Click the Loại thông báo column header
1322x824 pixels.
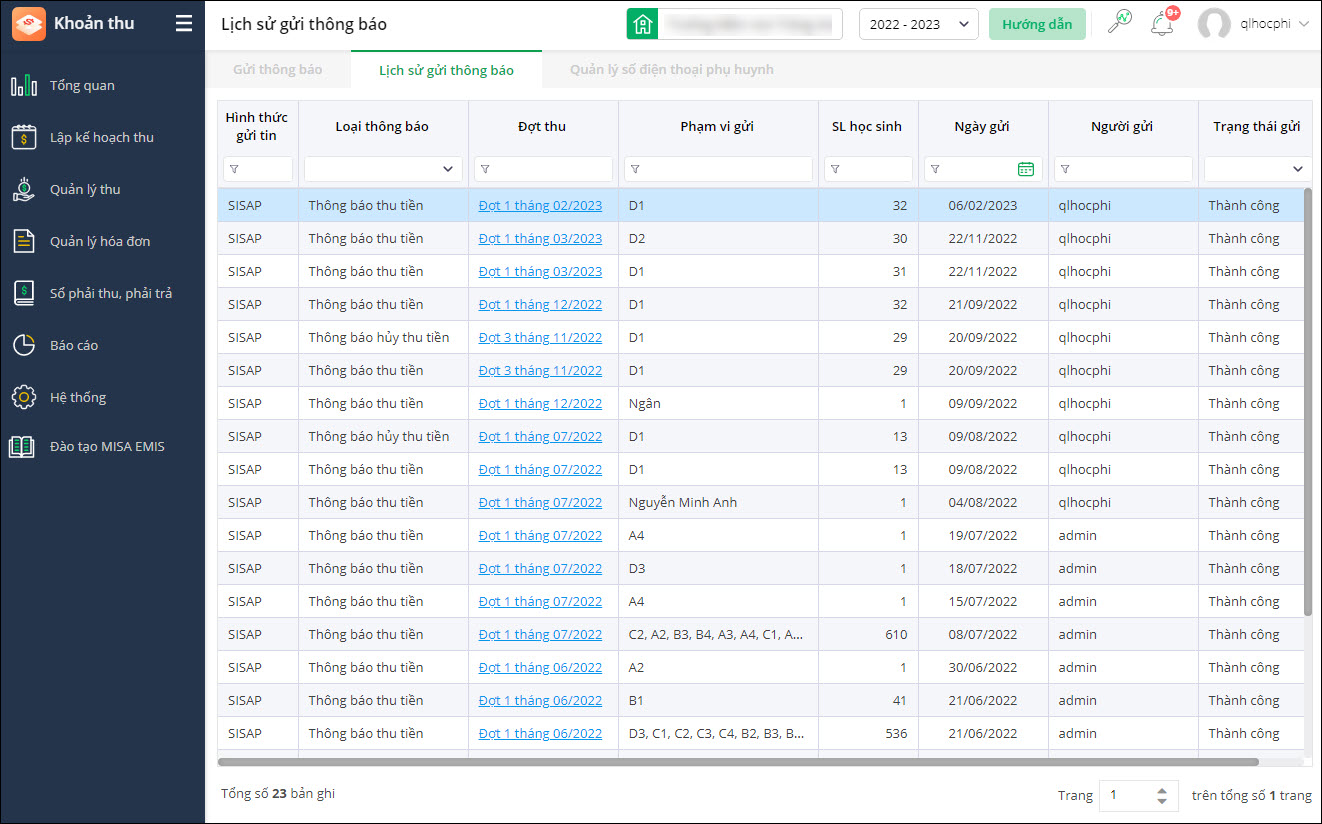383,126
